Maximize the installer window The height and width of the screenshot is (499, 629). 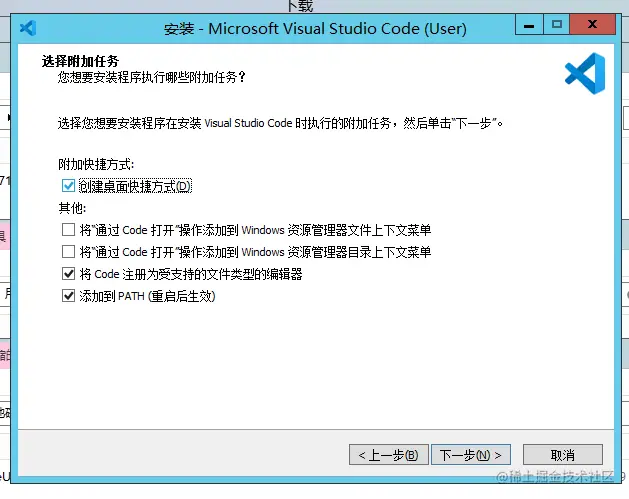pyautogui.click(x=556, y=24)
